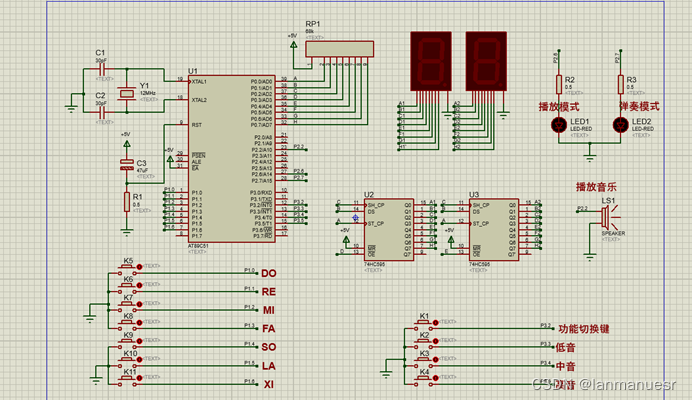Click the LED1 red LED symbol
692x400 pixels.
(x=559, y=125)
